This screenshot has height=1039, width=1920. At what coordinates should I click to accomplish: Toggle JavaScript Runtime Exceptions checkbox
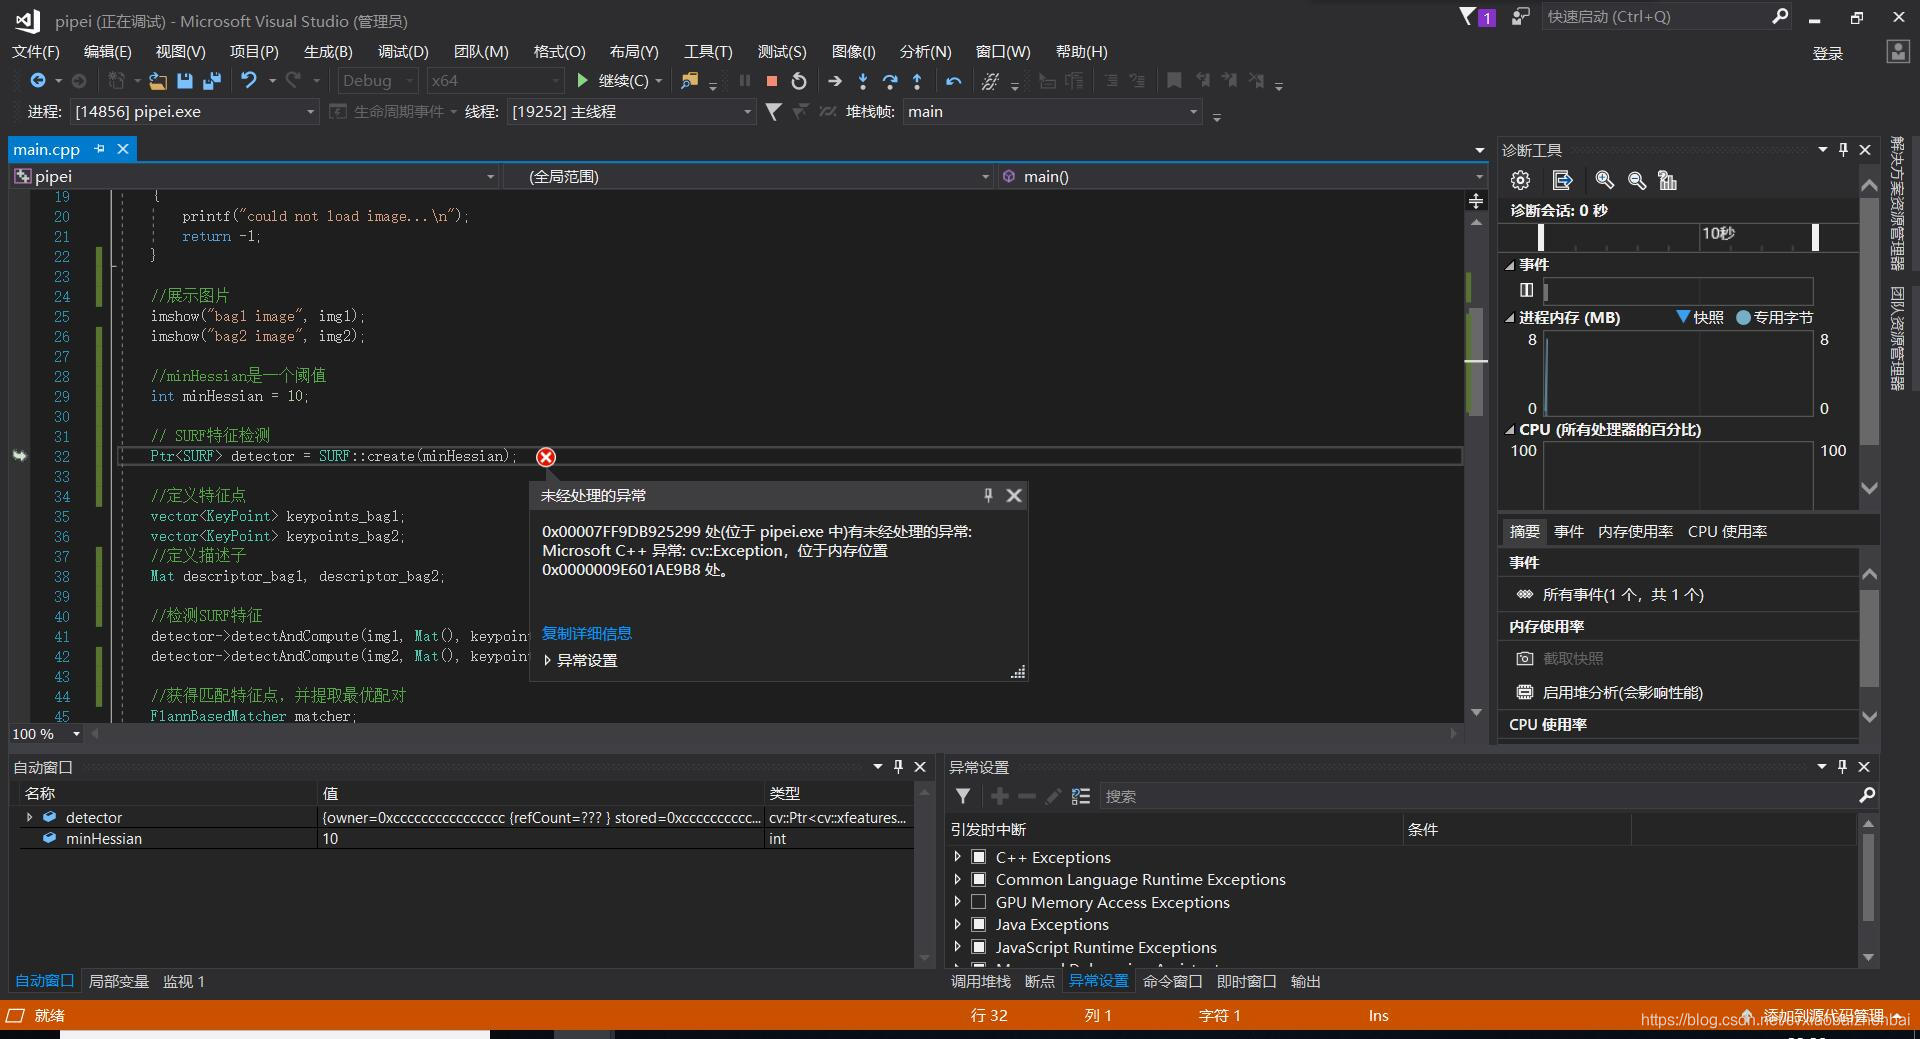(x=979, y=947)
